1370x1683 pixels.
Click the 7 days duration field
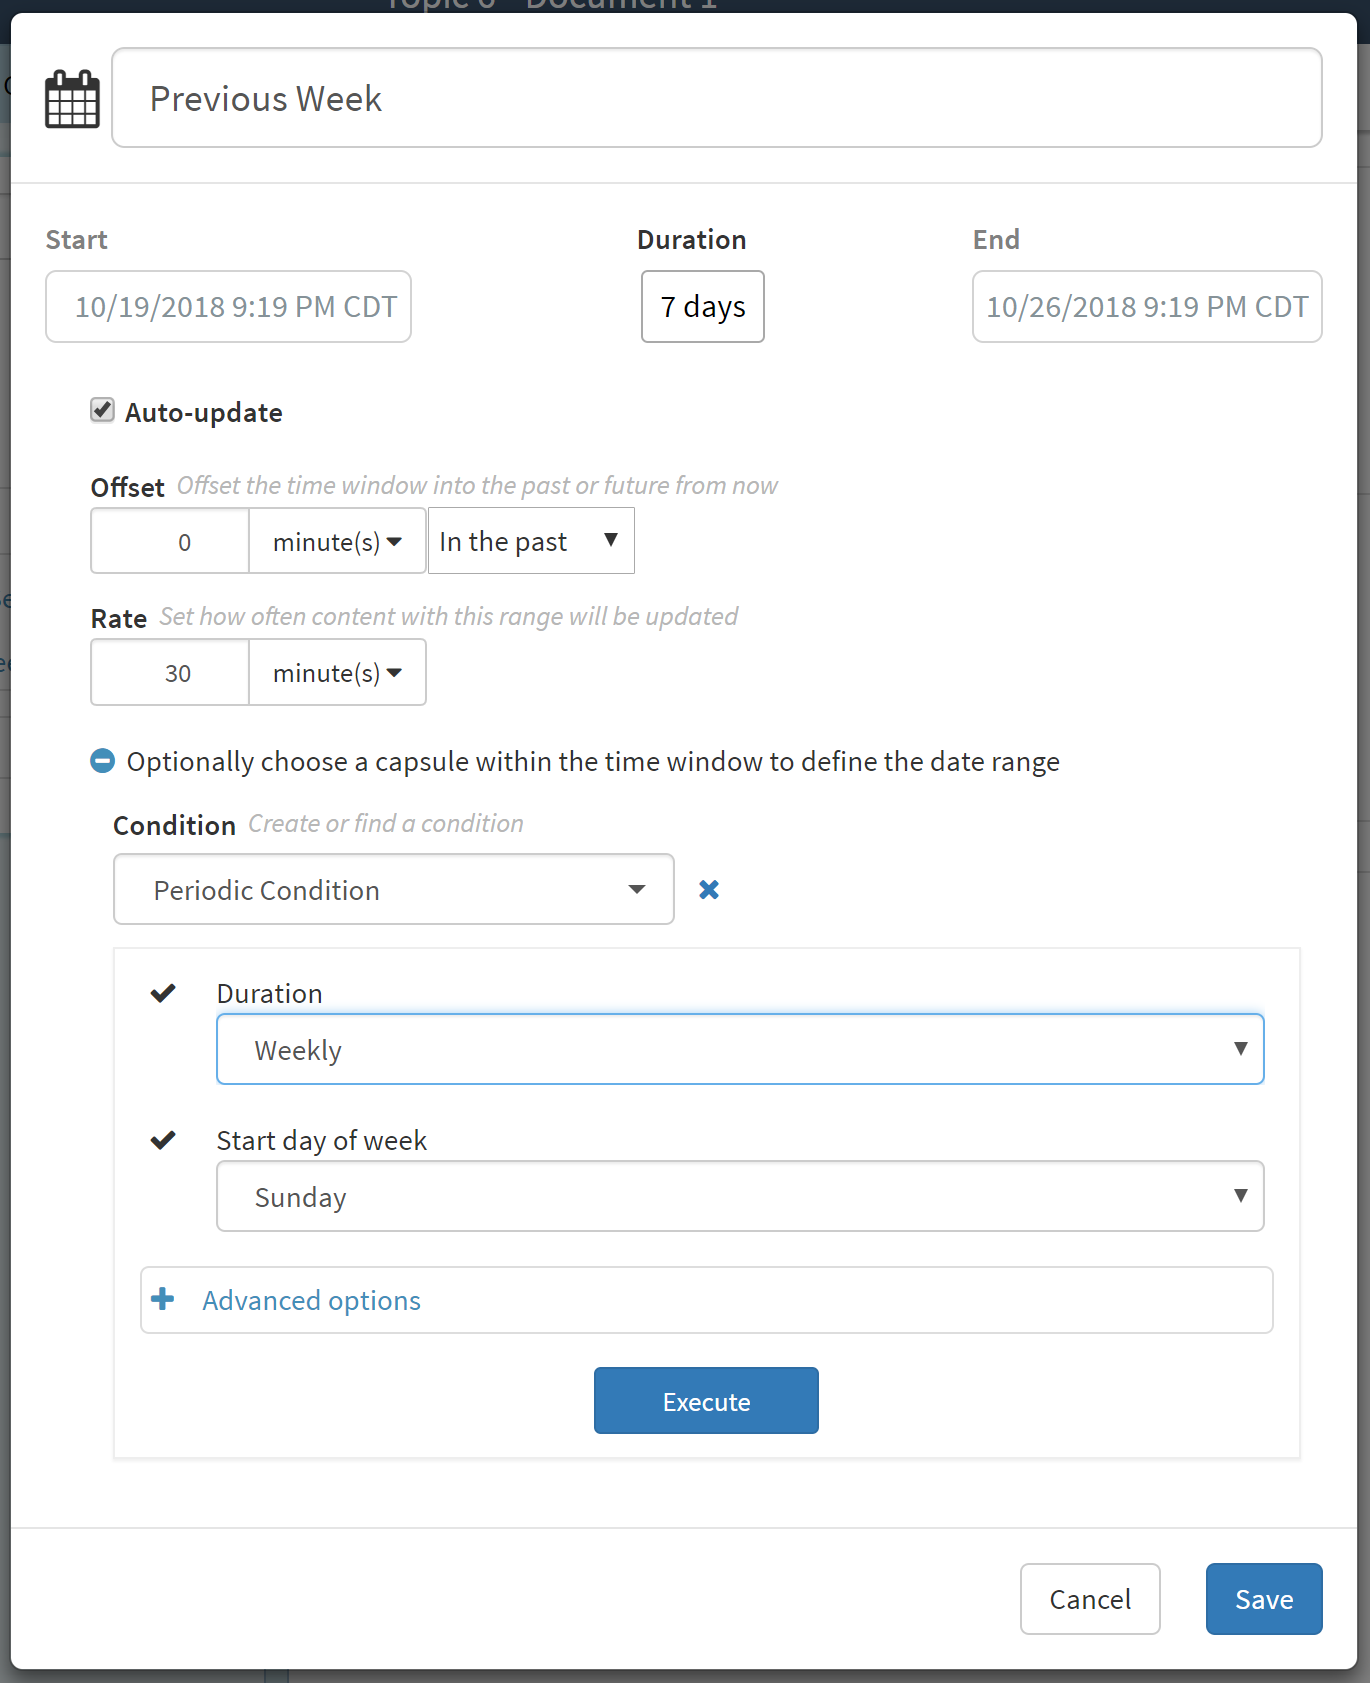click(x=702, y=307)
